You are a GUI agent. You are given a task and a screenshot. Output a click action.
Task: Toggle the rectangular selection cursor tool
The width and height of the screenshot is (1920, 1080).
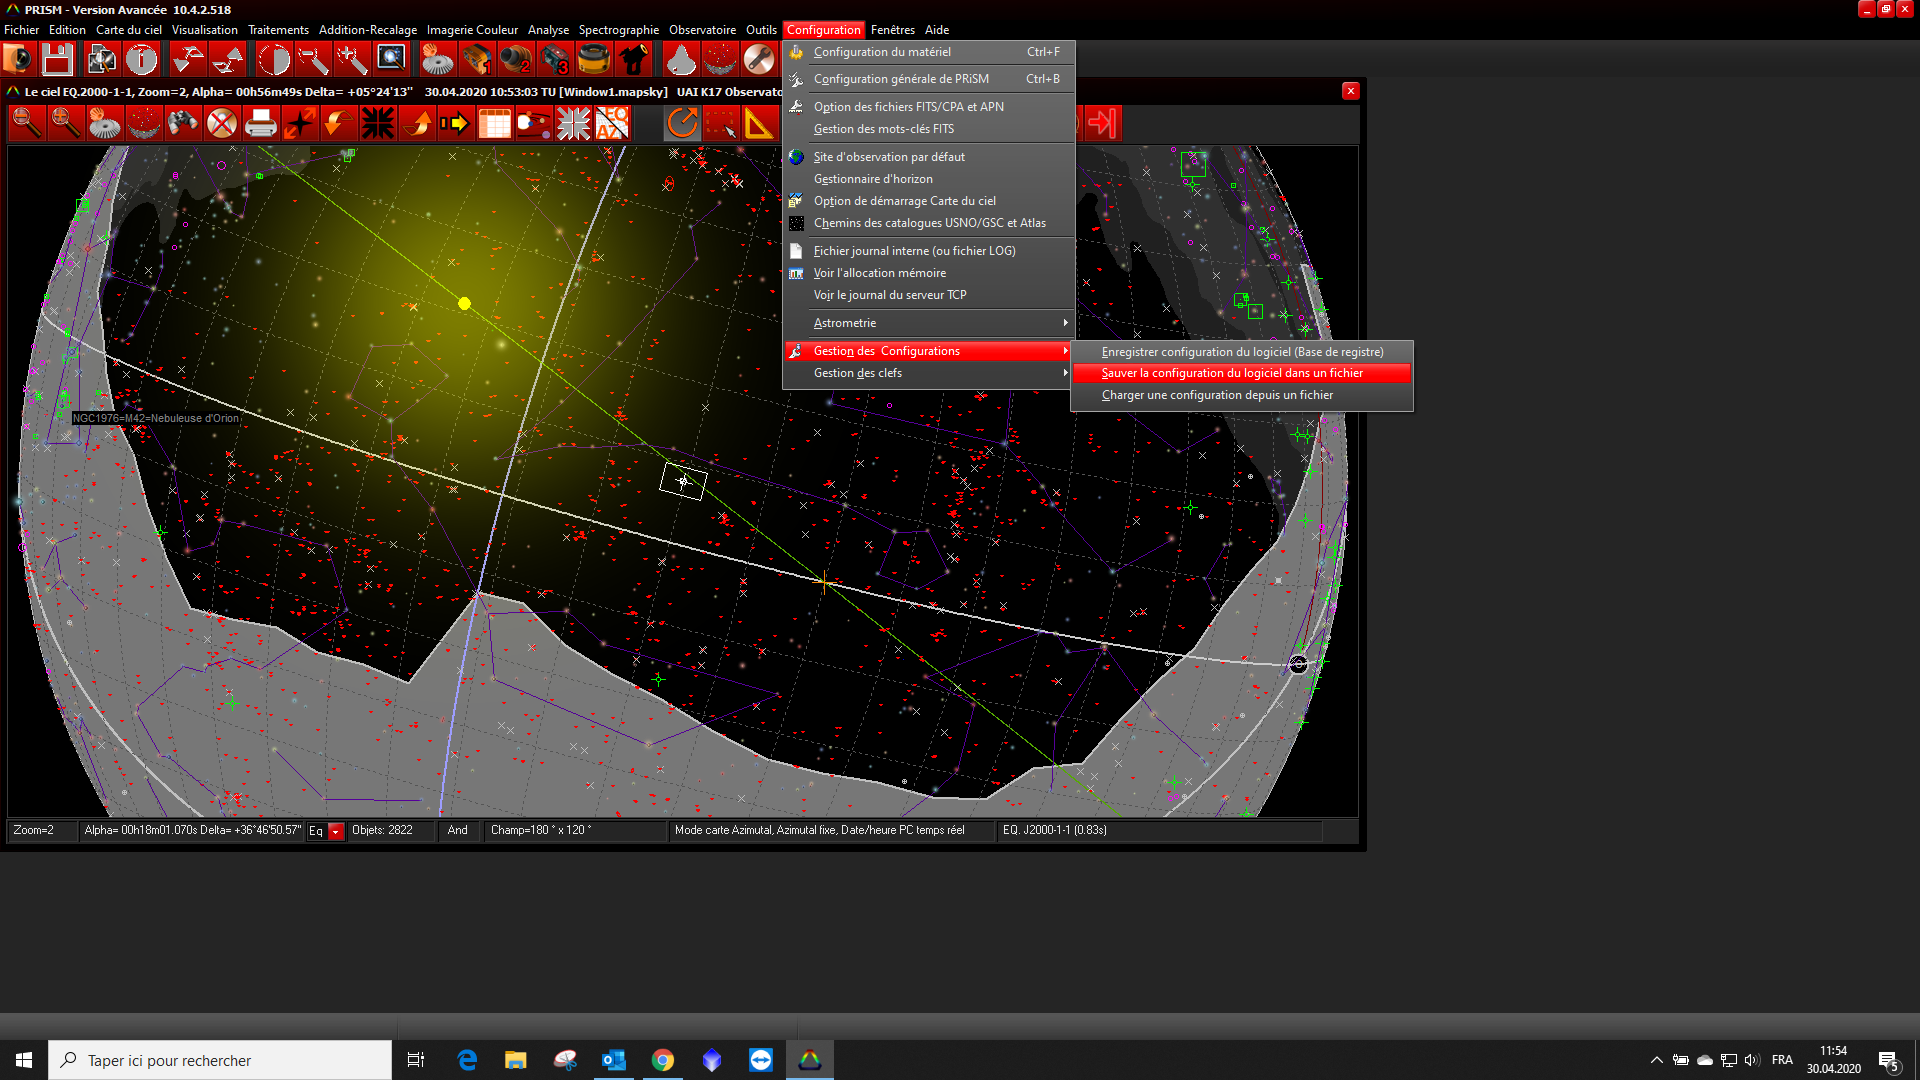[720, 124]
